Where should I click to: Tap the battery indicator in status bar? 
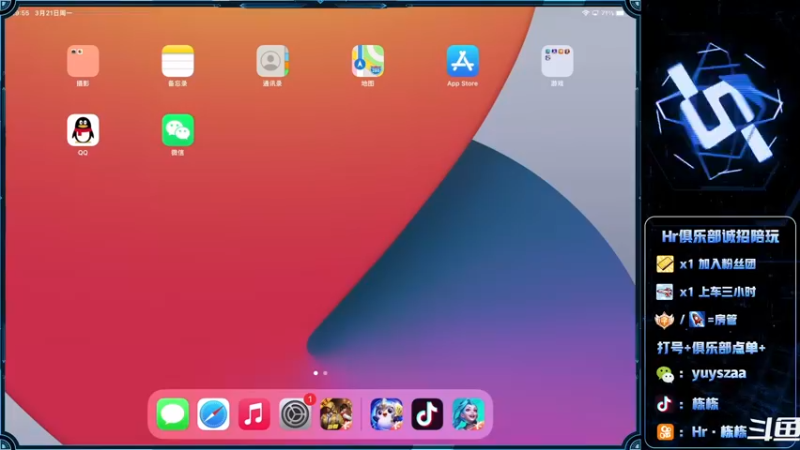619,13
